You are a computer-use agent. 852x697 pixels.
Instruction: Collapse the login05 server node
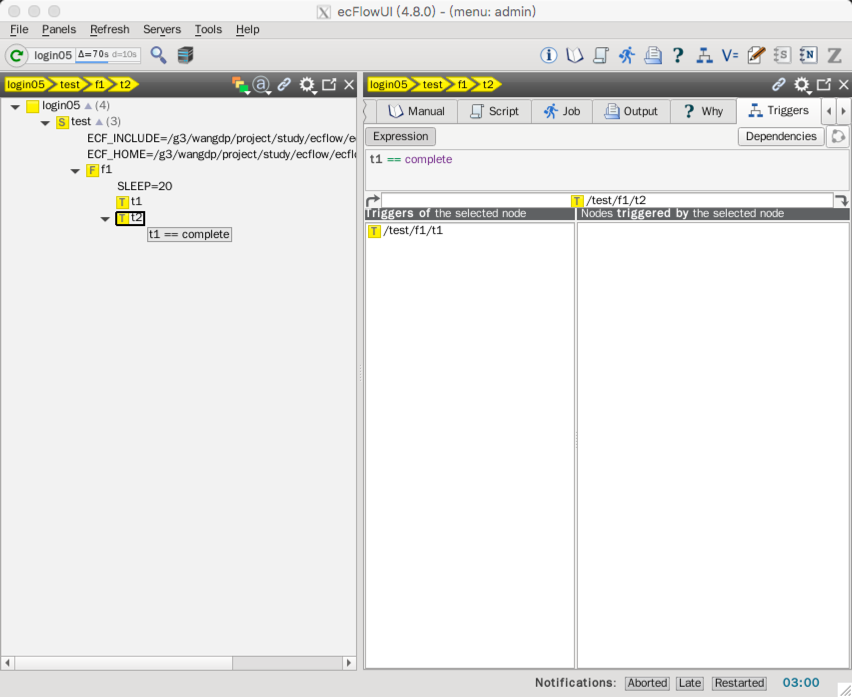point(15,106)
